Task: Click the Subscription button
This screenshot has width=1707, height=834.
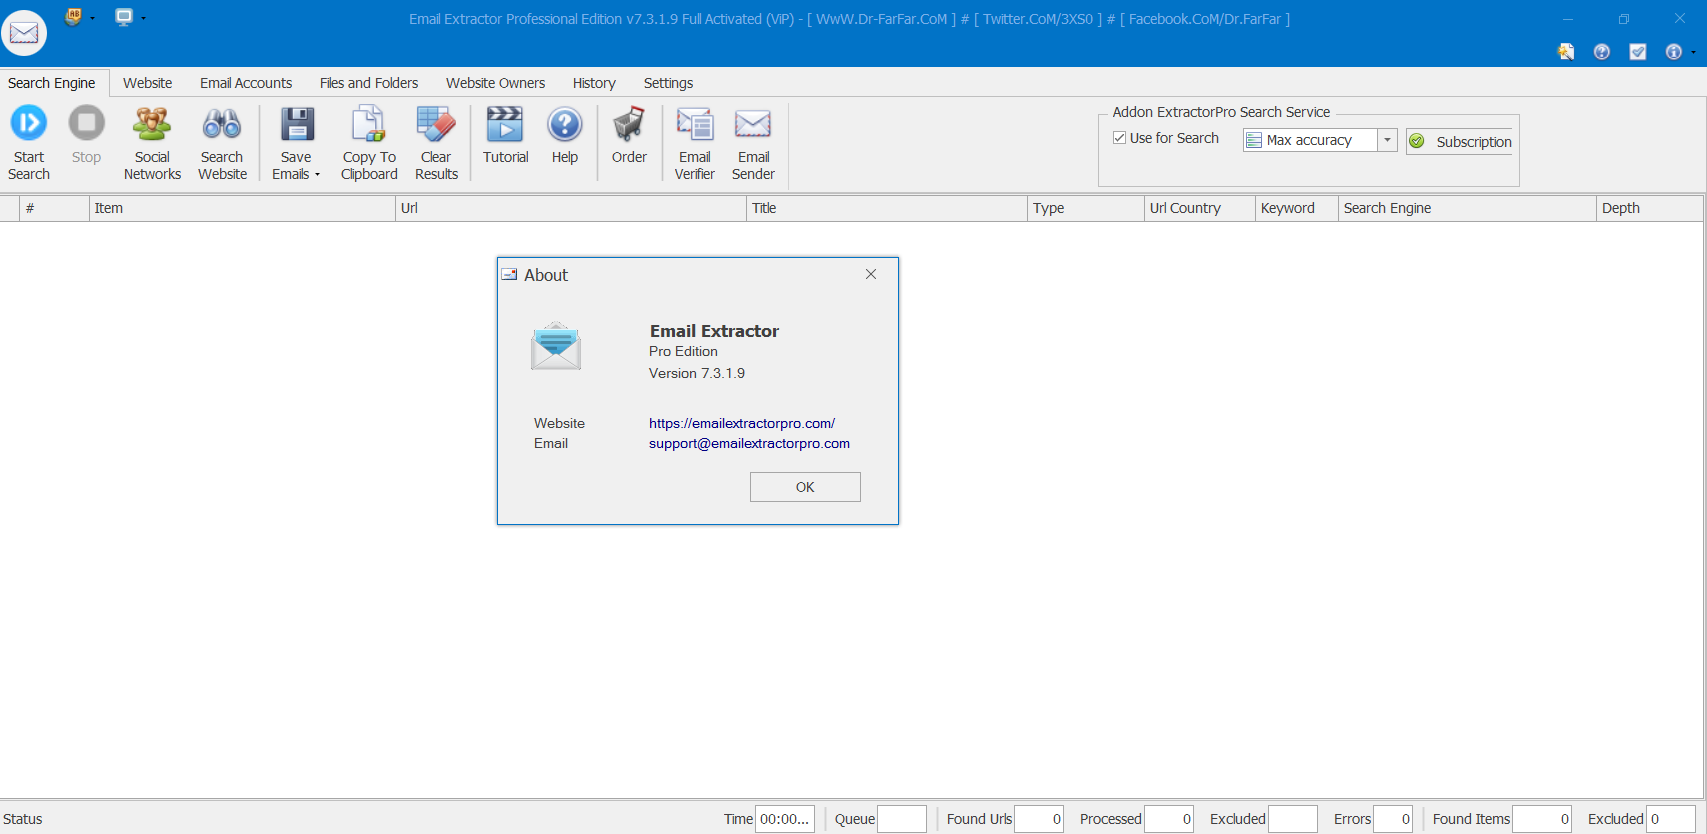Action: pos(1460,142)
